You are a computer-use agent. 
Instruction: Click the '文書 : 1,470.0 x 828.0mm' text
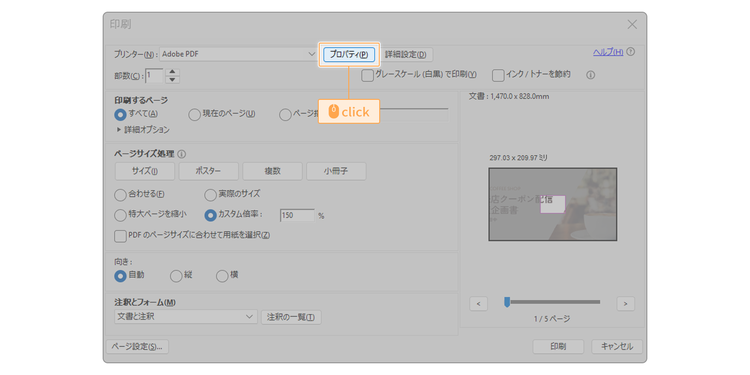pos(509,97)
